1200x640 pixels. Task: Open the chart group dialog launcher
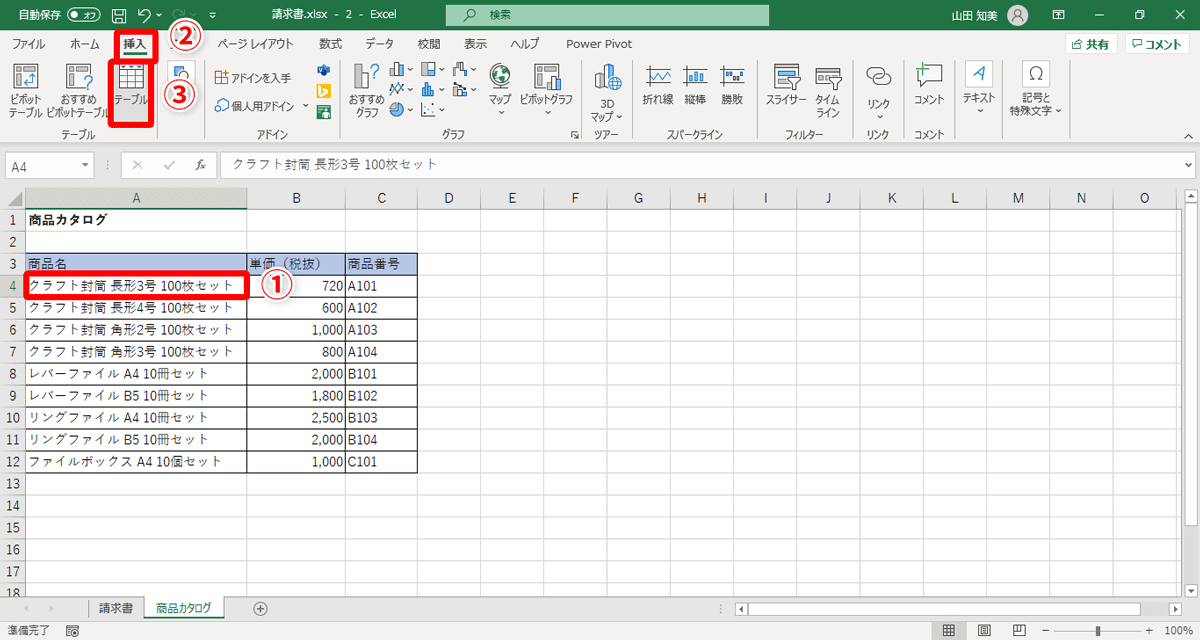(x=575, y=134)
